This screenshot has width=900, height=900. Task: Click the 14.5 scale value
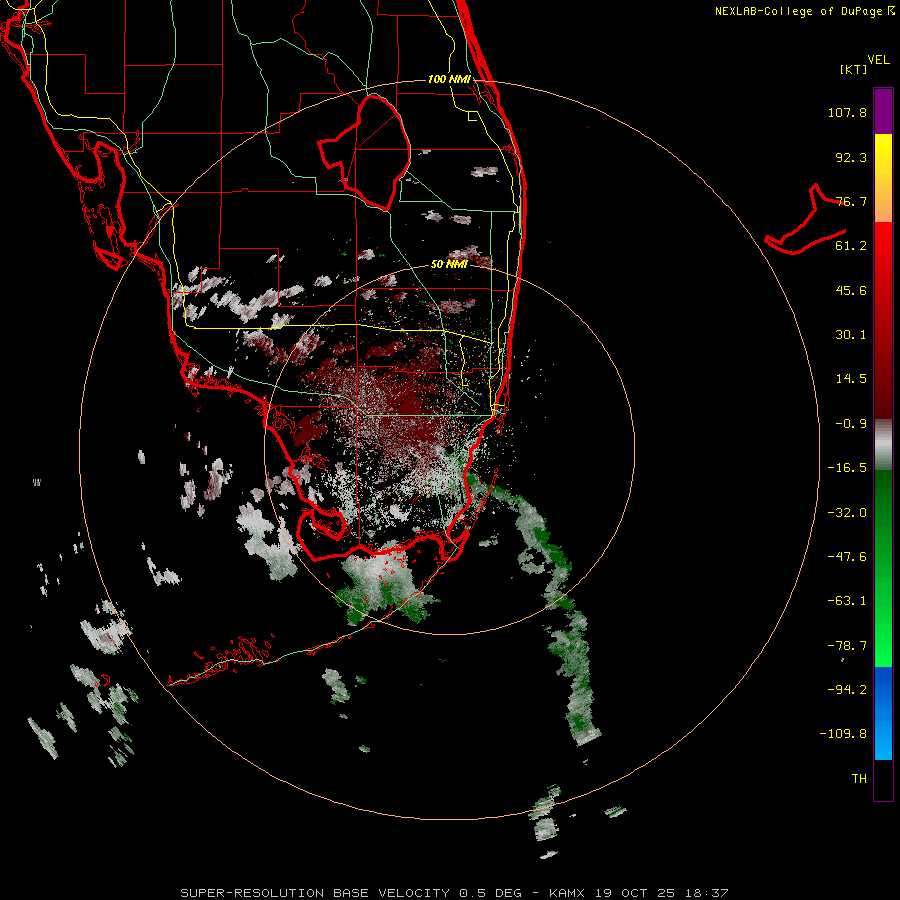click(851, 379)
